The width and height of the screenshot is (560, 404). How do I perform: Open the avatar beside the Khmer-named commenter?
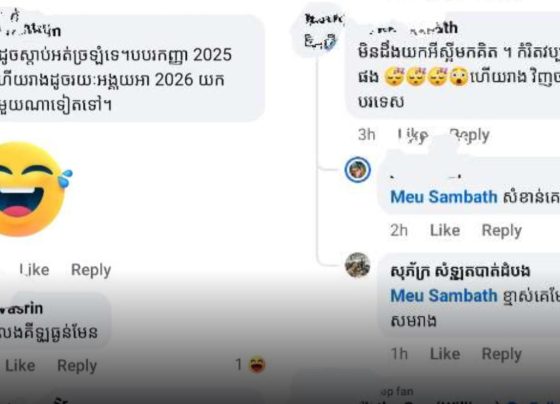(x=358, y=265)
